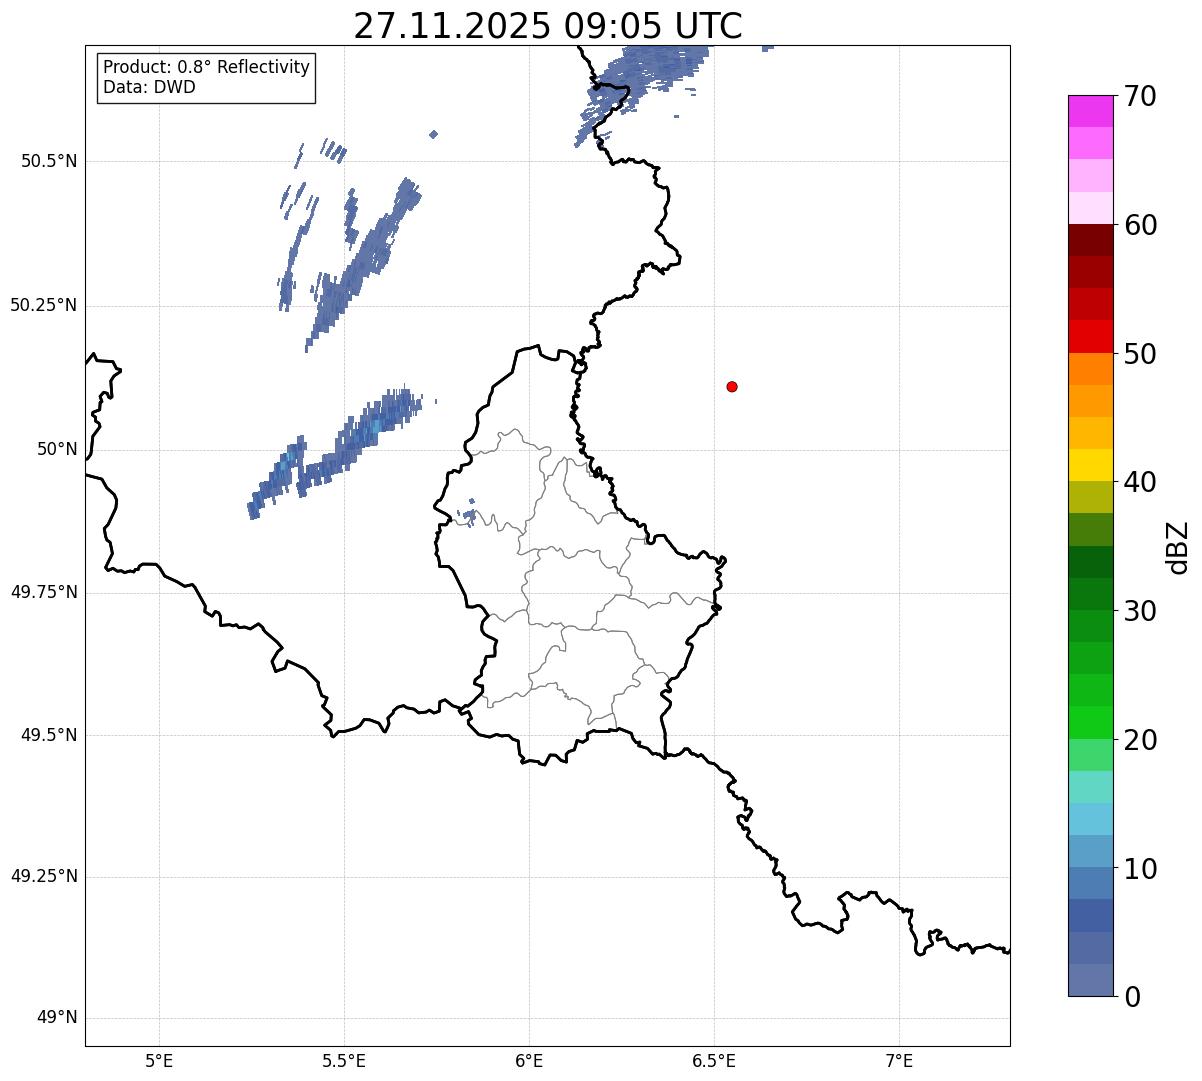The image size is (1202, 1081).
Task: Pick the light cyan swatch between 10 and 20 dBZ
Action: pos(1090,819)
